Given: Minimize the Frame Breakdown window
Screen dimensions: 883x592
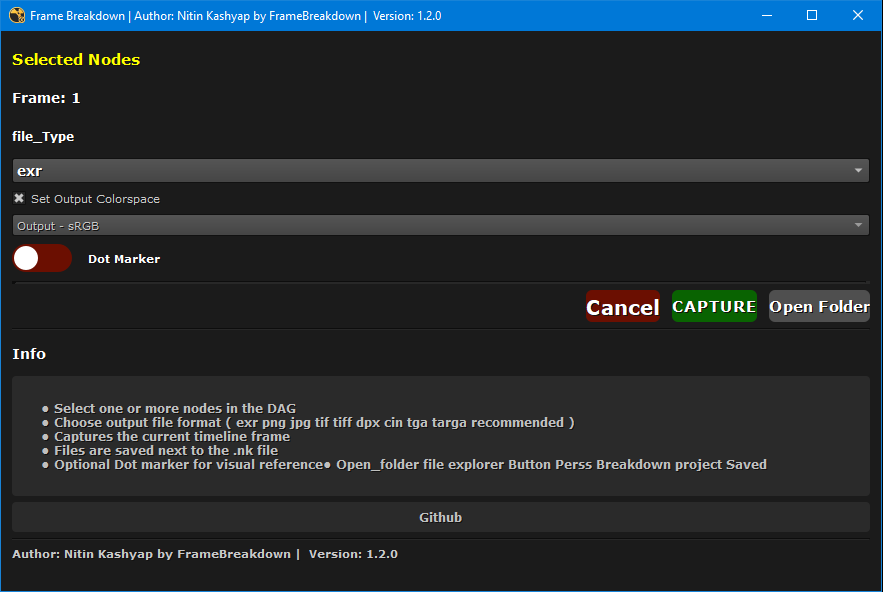Looking at the screenshot, I should (766, 16).
